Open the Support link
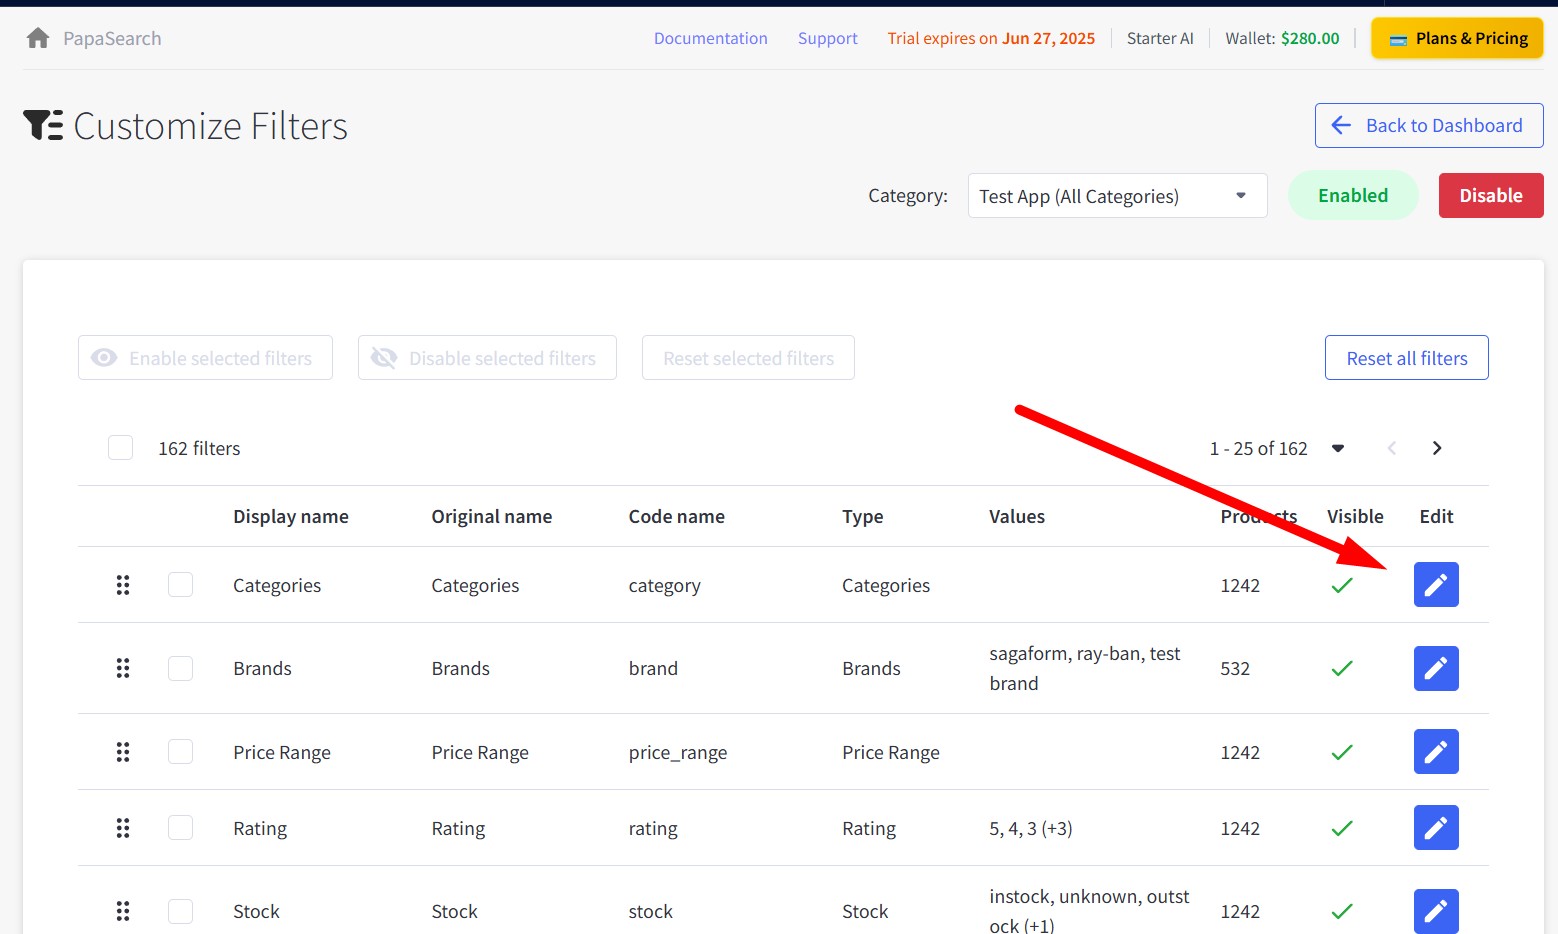The image size is (1558, 934). 828,38
